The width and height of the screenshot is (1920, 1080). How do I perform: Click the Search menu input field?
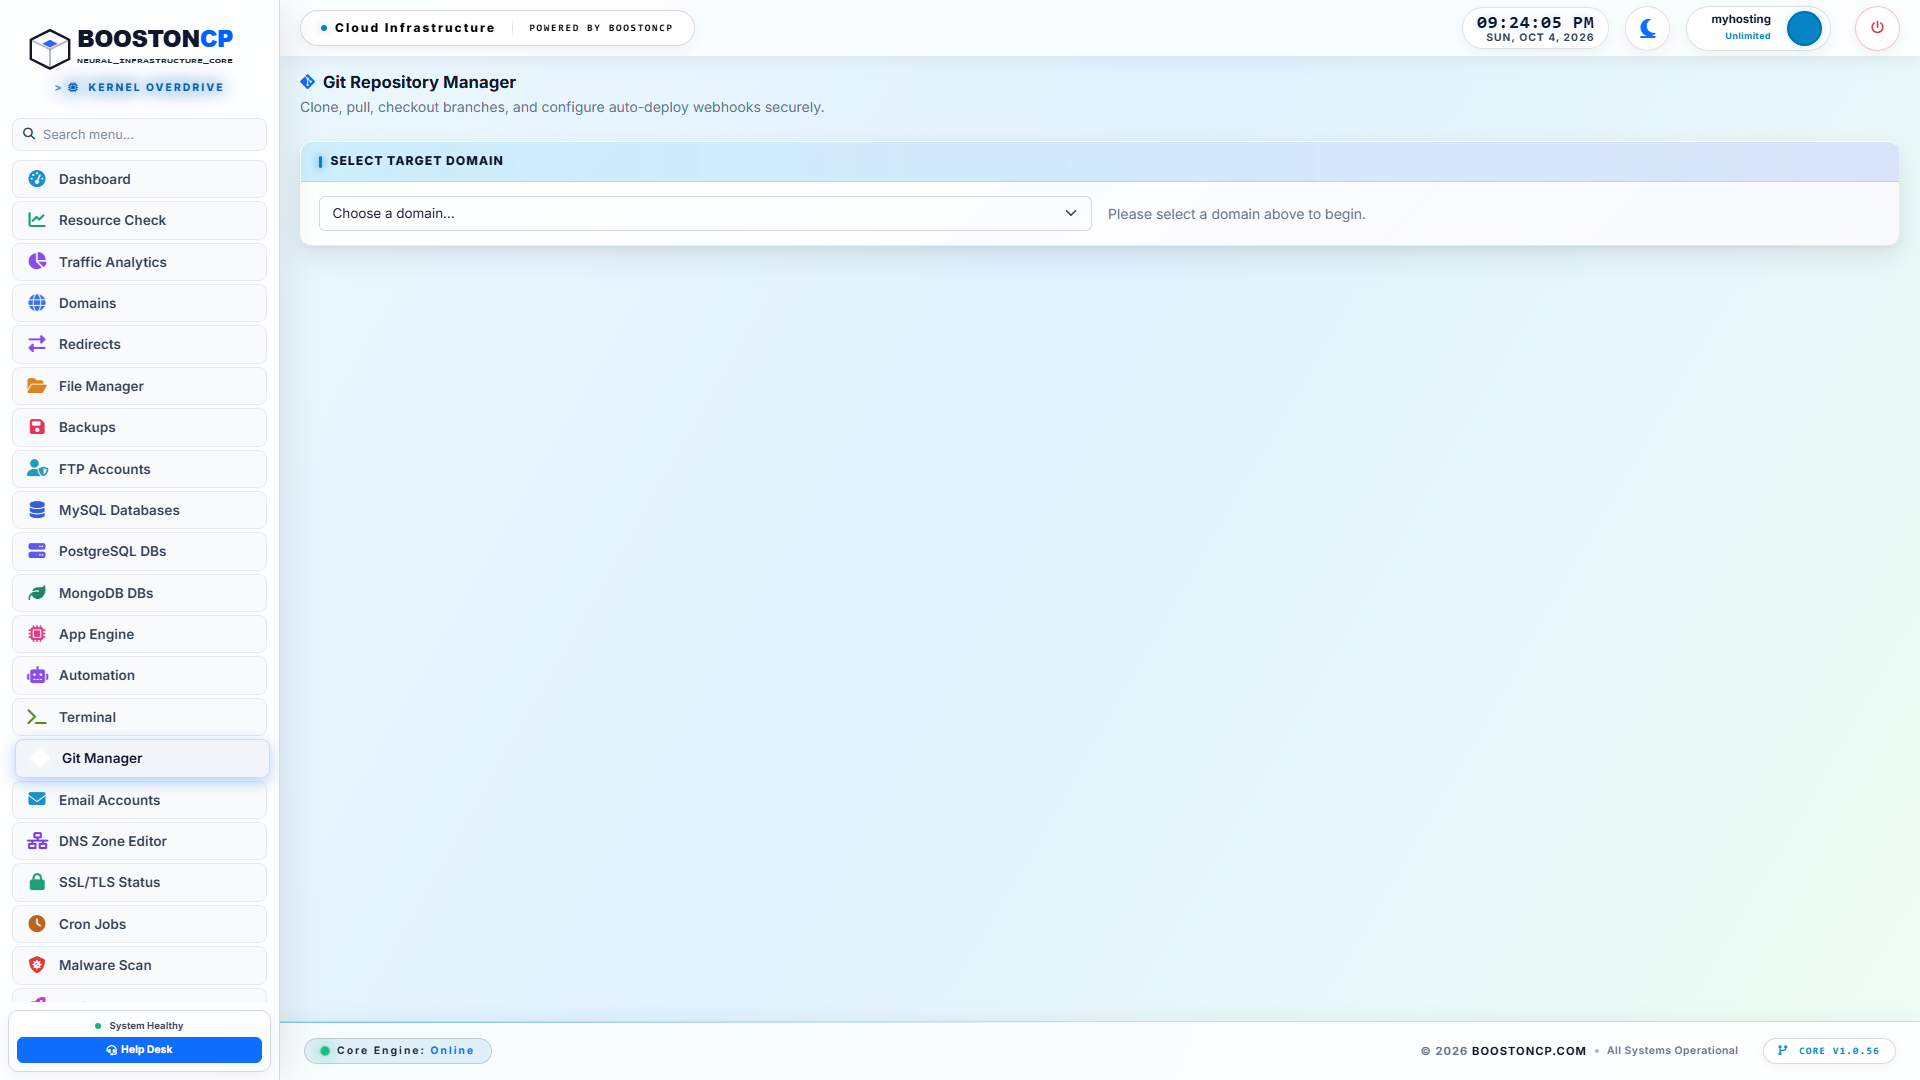click(139, 134)
